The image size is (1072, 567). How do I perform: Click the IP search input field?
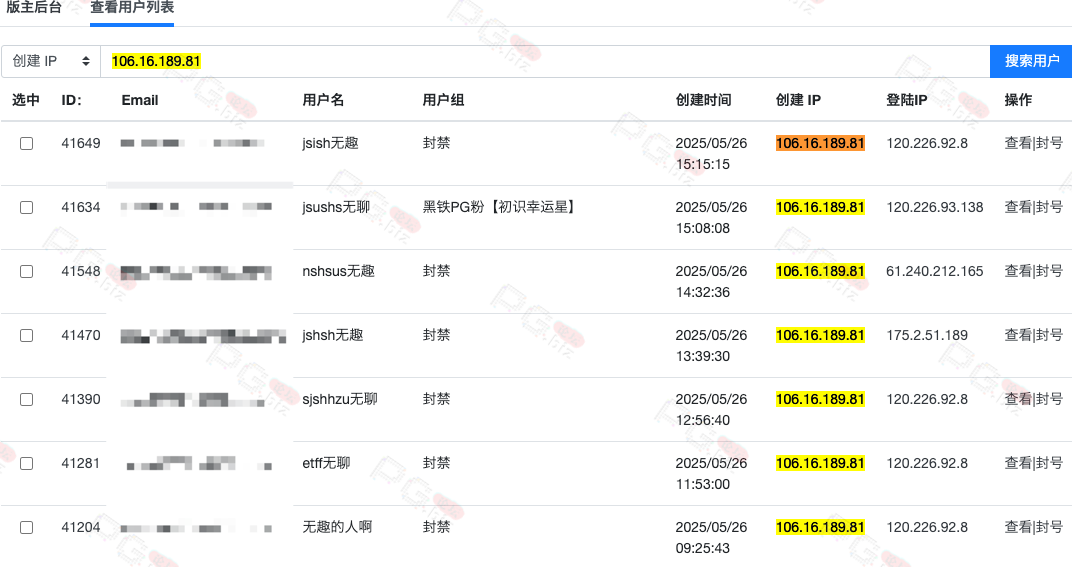pyautogui.click(x=545, y=61)
